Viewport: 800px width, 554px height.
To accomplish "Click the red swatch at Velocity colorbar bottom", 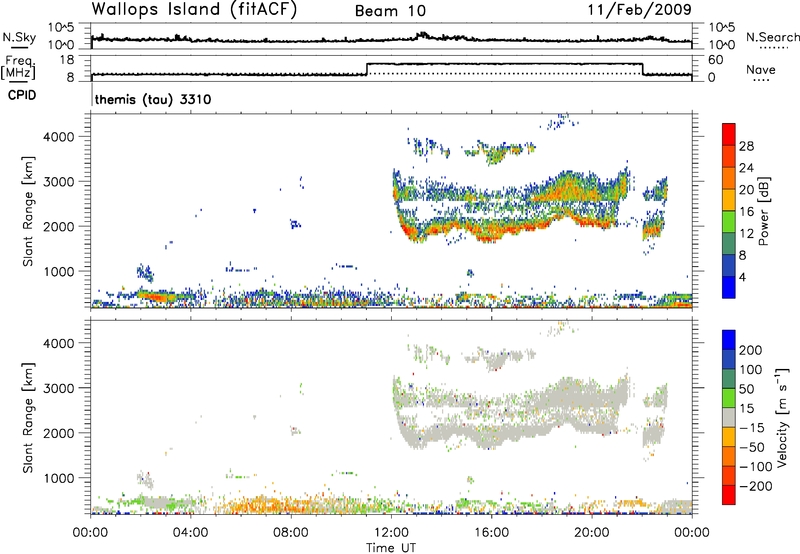I will pos(729,495).
